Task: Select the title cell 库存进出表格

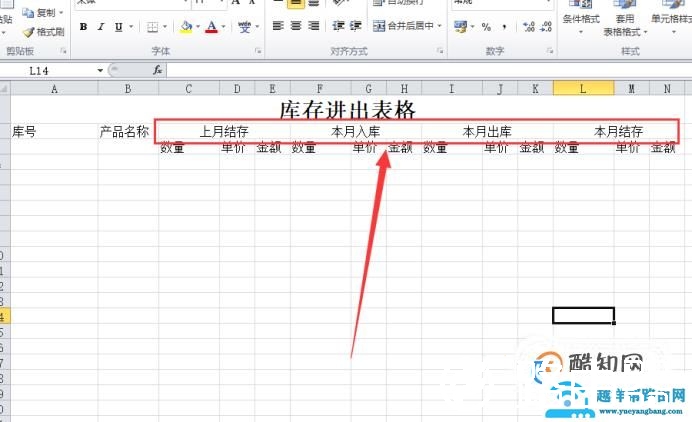Action: [x=348, y=109]
